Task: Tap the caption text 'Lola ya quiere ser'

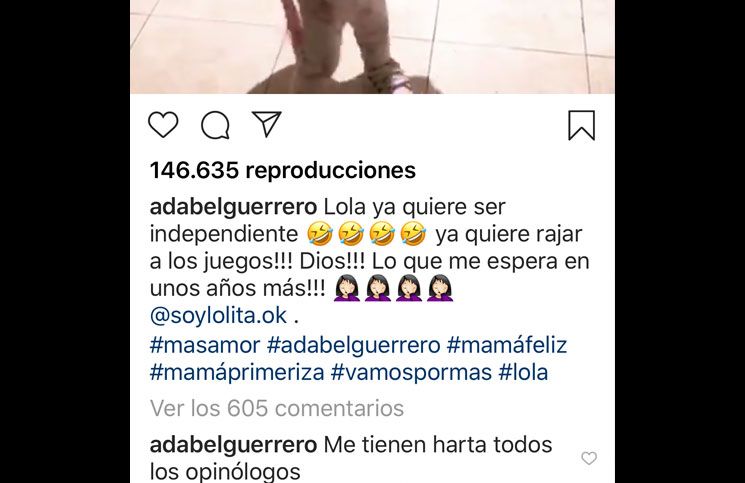Action: [x=415, y=208]
